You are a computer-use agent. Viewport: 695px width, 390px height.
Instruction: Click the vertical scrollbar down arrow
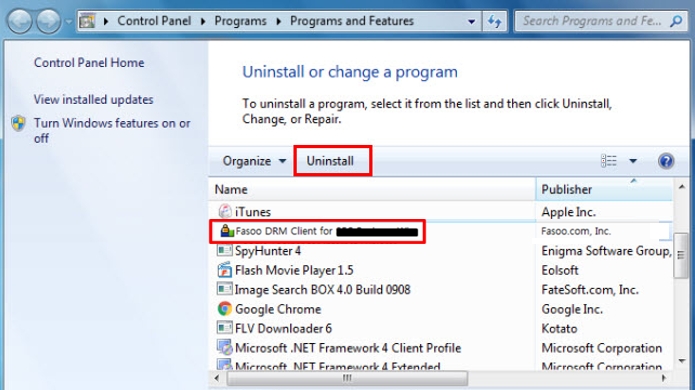click(682, 361)
